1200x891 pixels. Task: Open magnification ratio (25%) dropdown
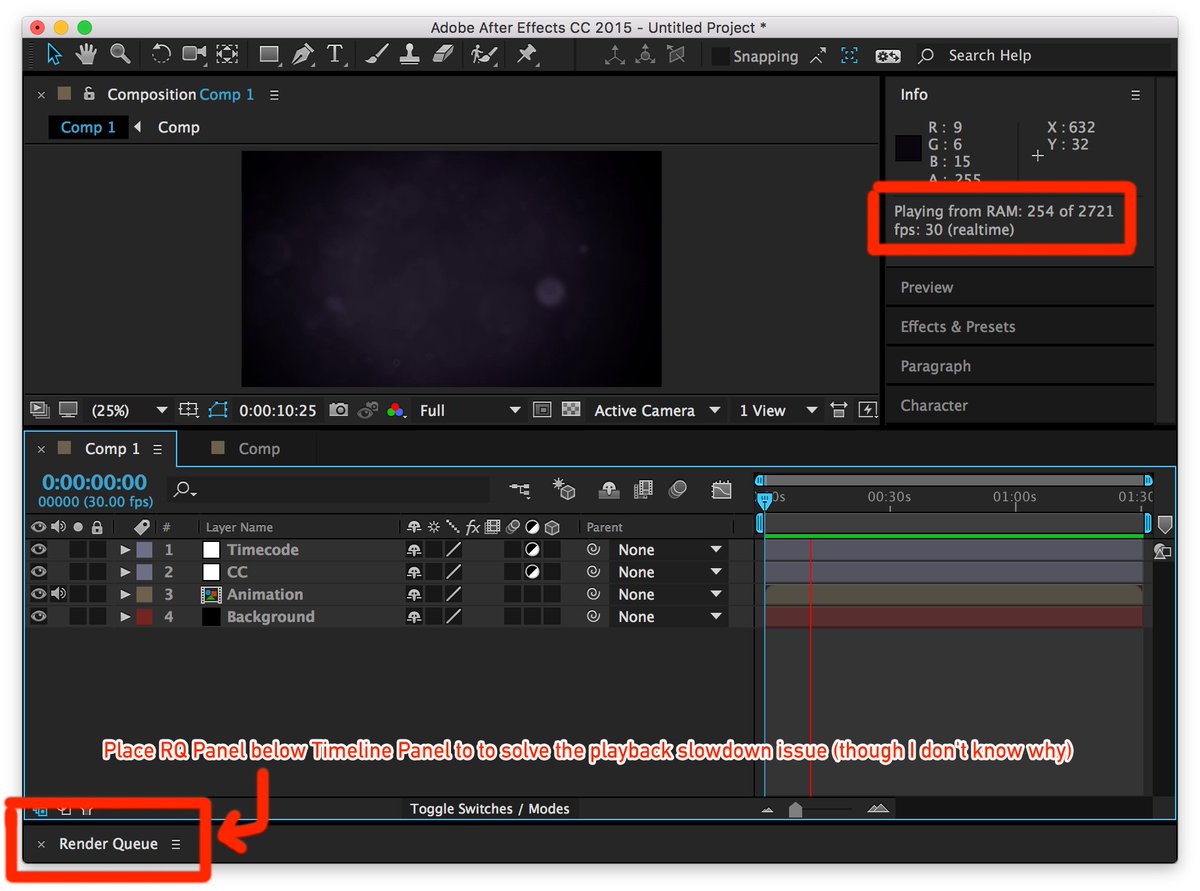coord(128,410)
